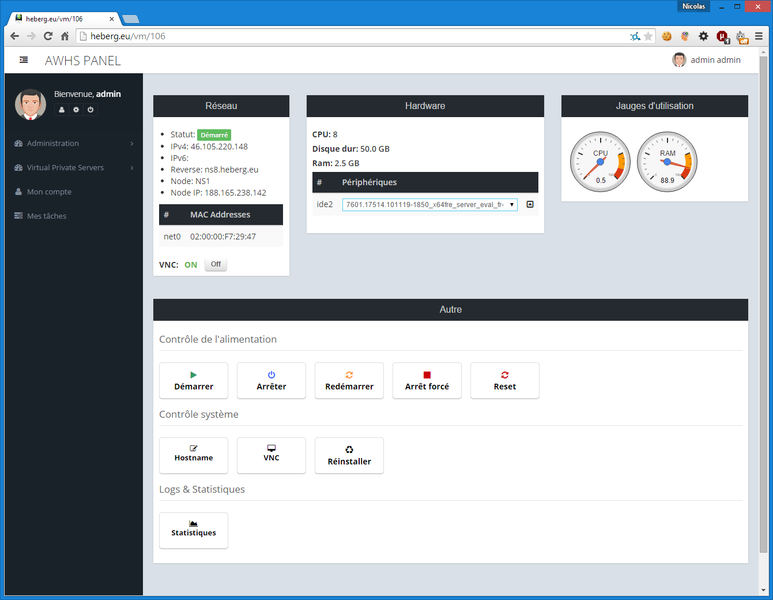
Task: Click the eject icon beside the ide2 dropdown
Action: [530, 205]
